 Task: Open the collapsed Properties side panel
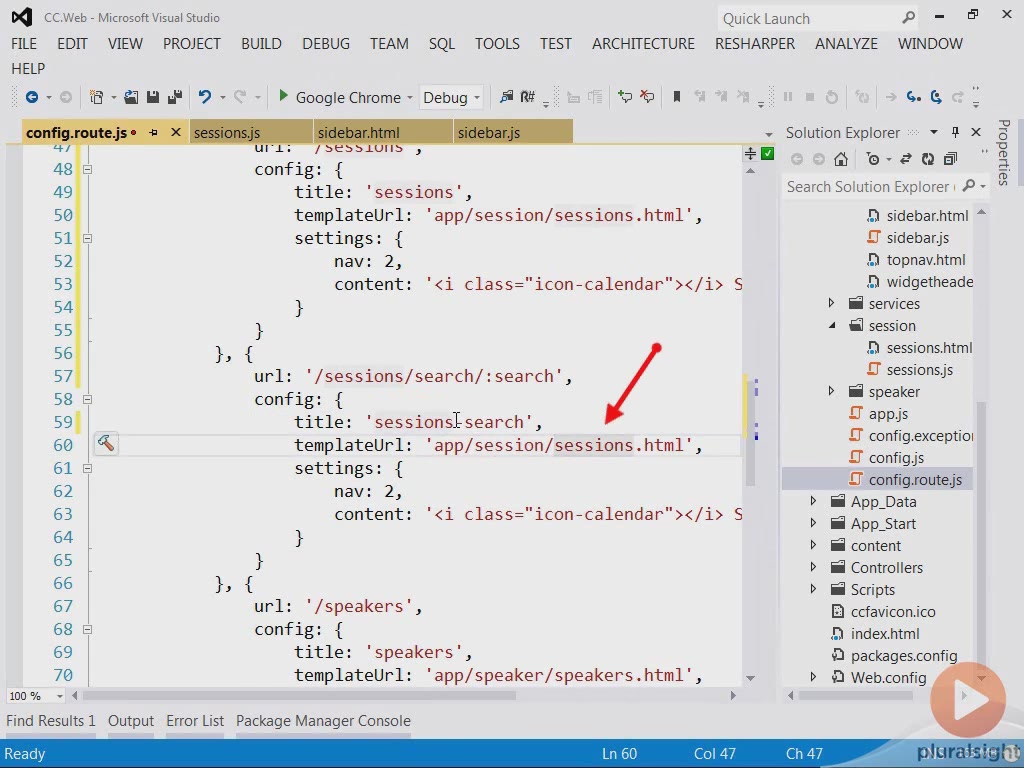point(1004,153)
